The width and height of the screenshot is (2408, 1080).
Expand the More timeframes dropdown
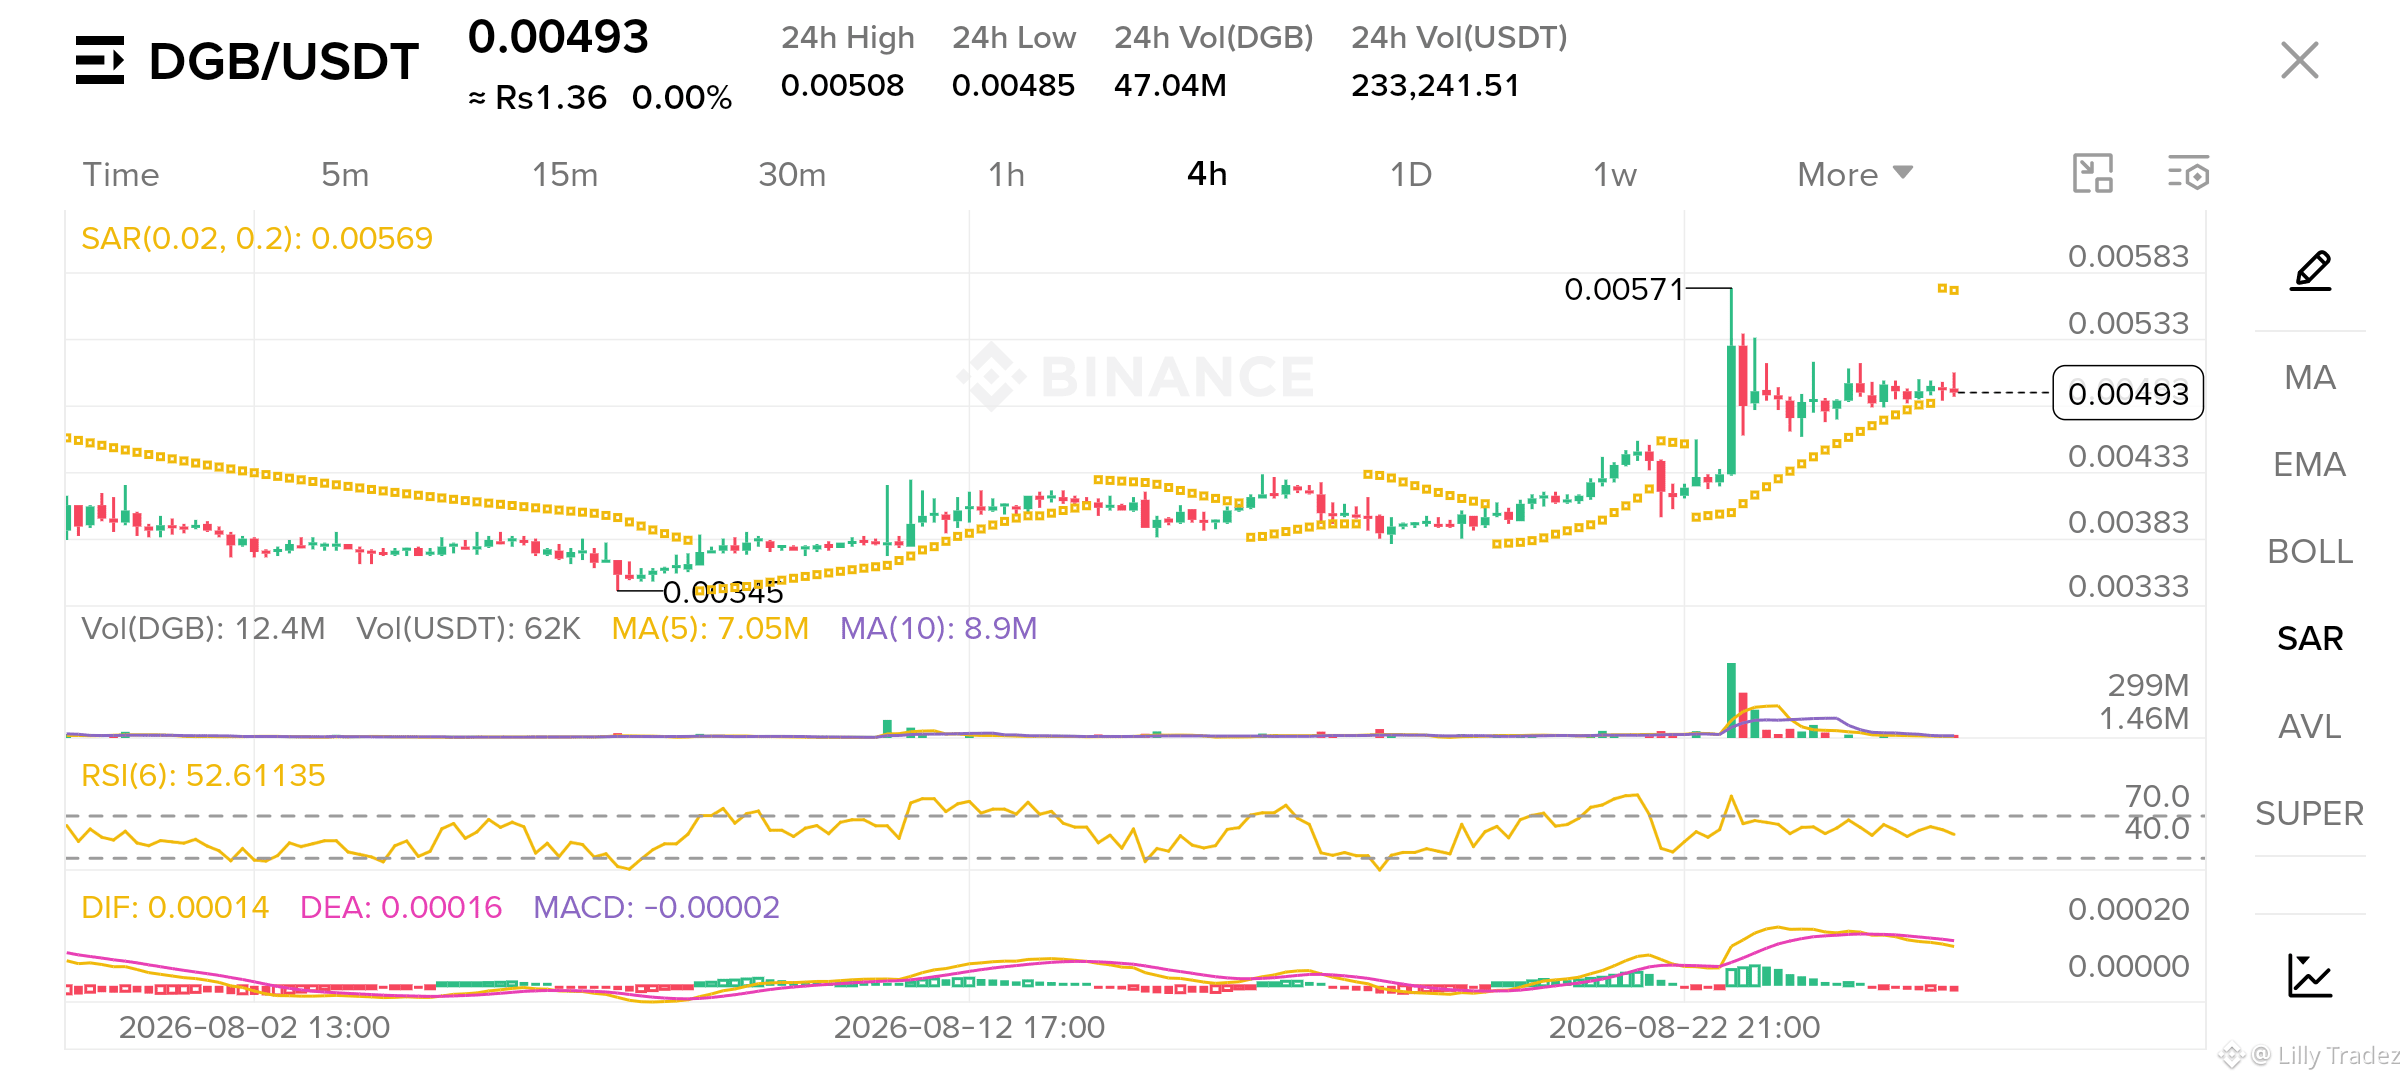(1855, 175)
